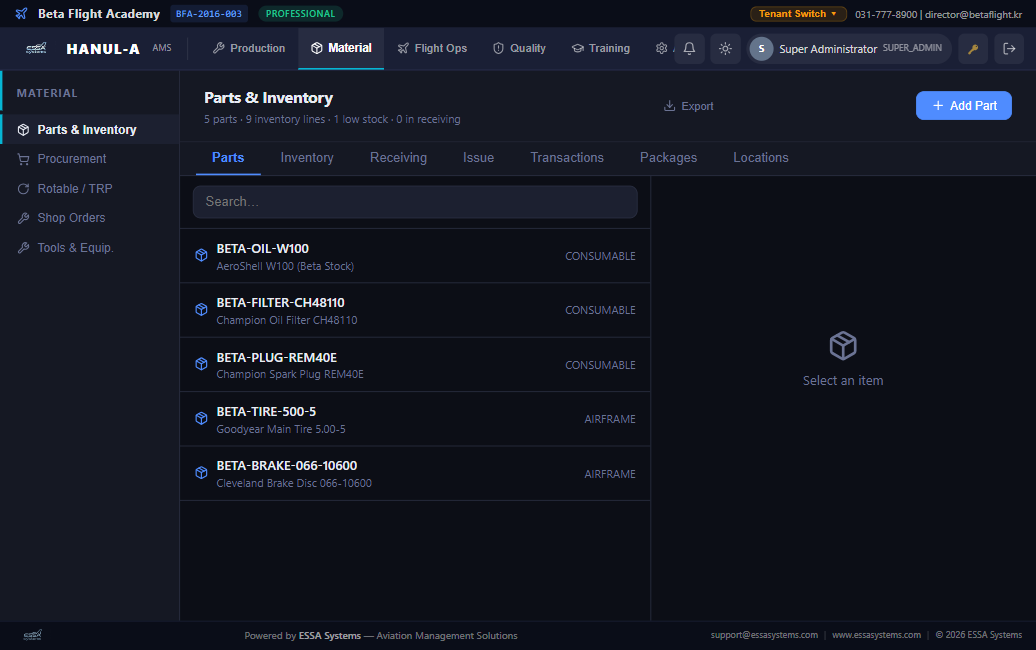1036x650 pixels.
Task: Open the notifications bell
Action: (x=689, y=49)
